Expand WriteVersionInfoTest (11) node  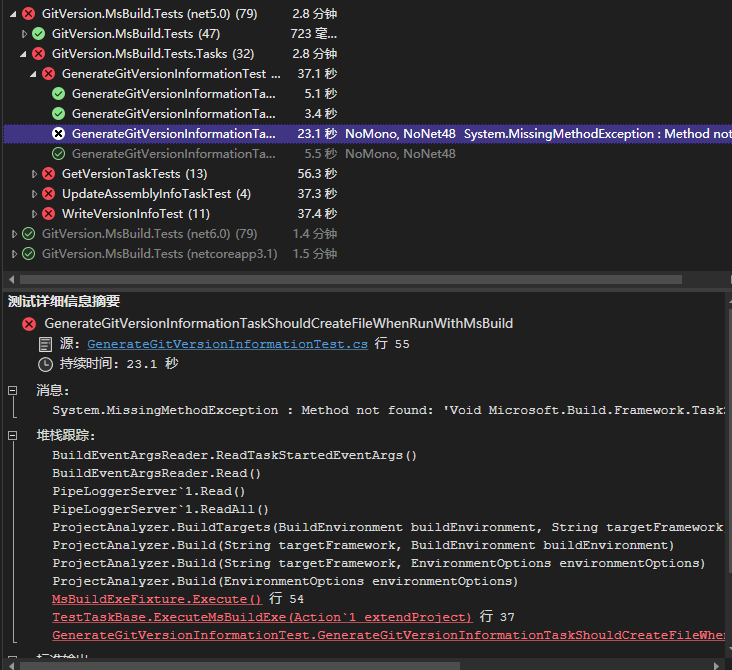click(x=34, y=214)
